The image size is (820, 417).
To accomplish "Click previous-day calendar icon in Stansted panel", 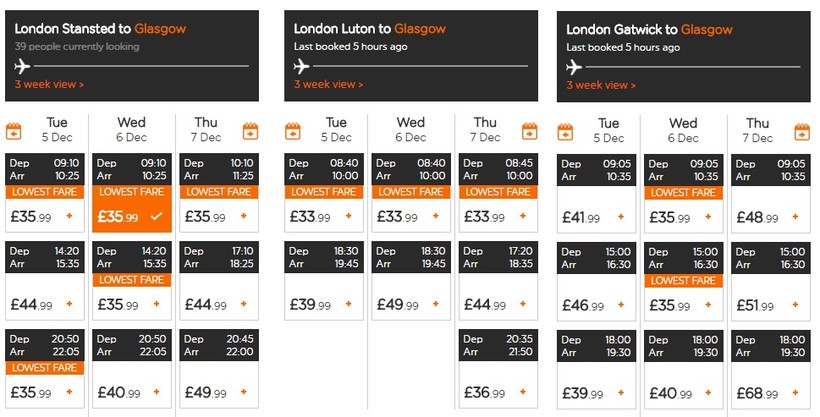I will pyautogui.click(x=14, y=131).
